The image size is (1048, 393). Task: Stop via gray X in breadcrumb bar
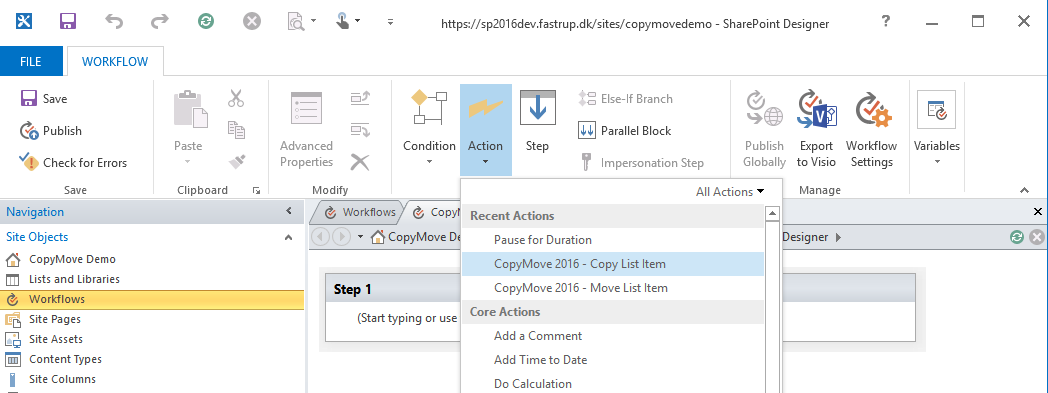pyautogui.click(x=1037, y=237)
